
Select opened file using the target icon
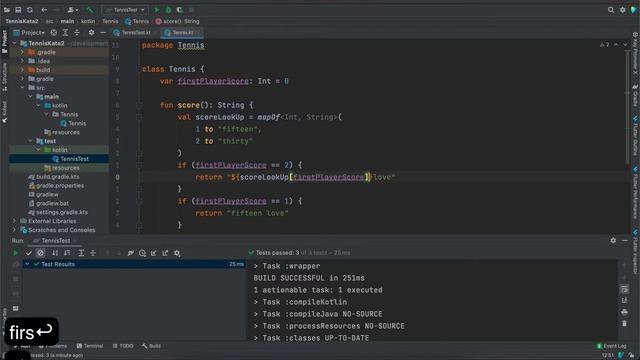click(x=53, y=32)
